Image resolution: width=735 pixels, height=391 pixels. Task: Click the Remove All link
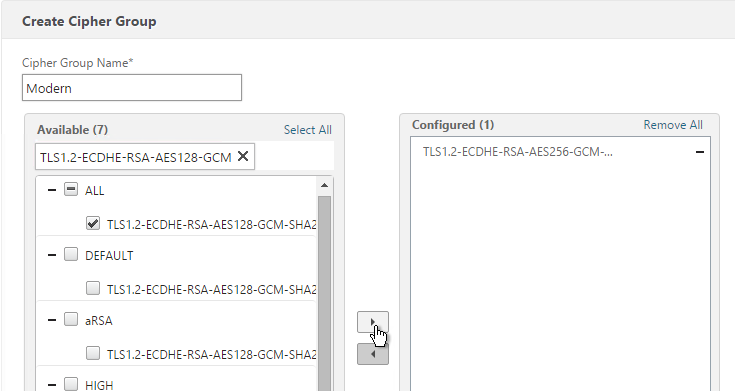(673, 125)
